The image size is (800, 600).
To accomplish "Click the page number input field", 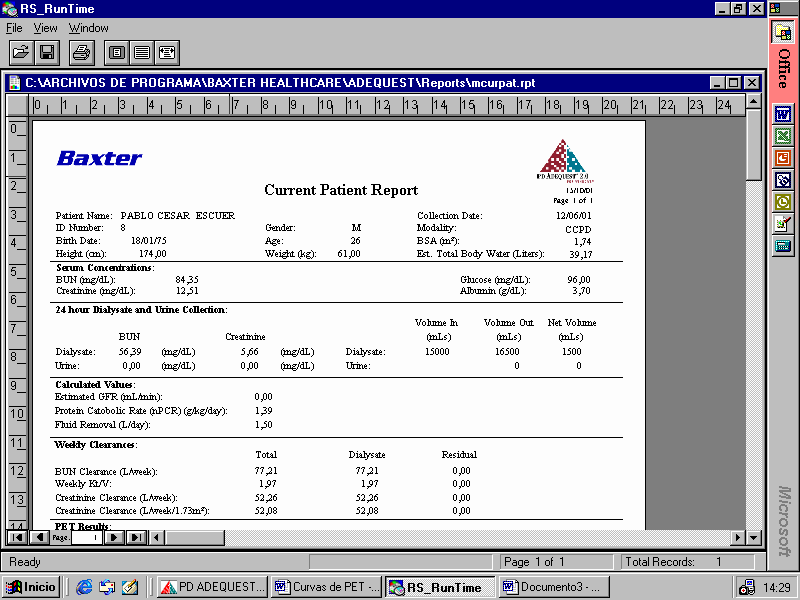I will pos(87,537).
